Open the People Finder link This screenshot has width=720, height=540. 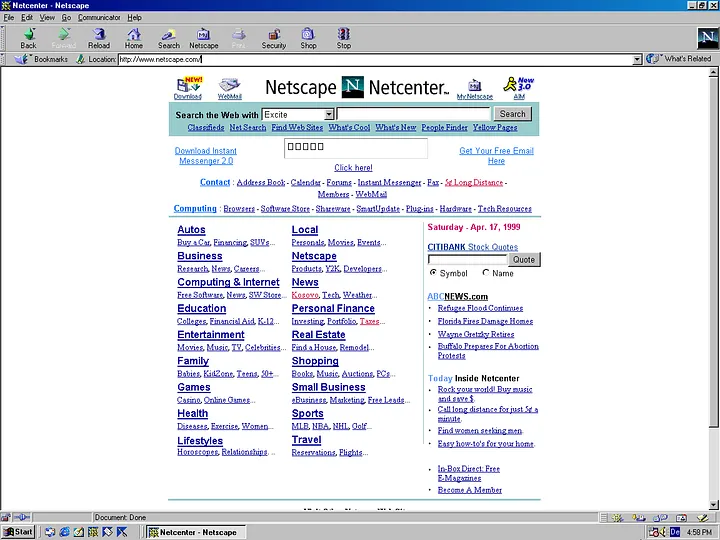click(444, 128)
